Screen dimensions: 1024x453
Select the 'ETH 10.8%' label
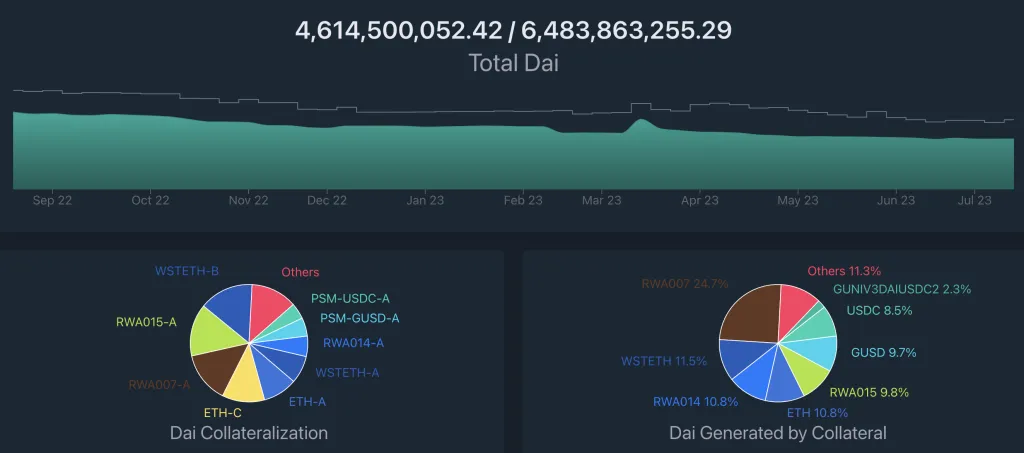(817, 413)
